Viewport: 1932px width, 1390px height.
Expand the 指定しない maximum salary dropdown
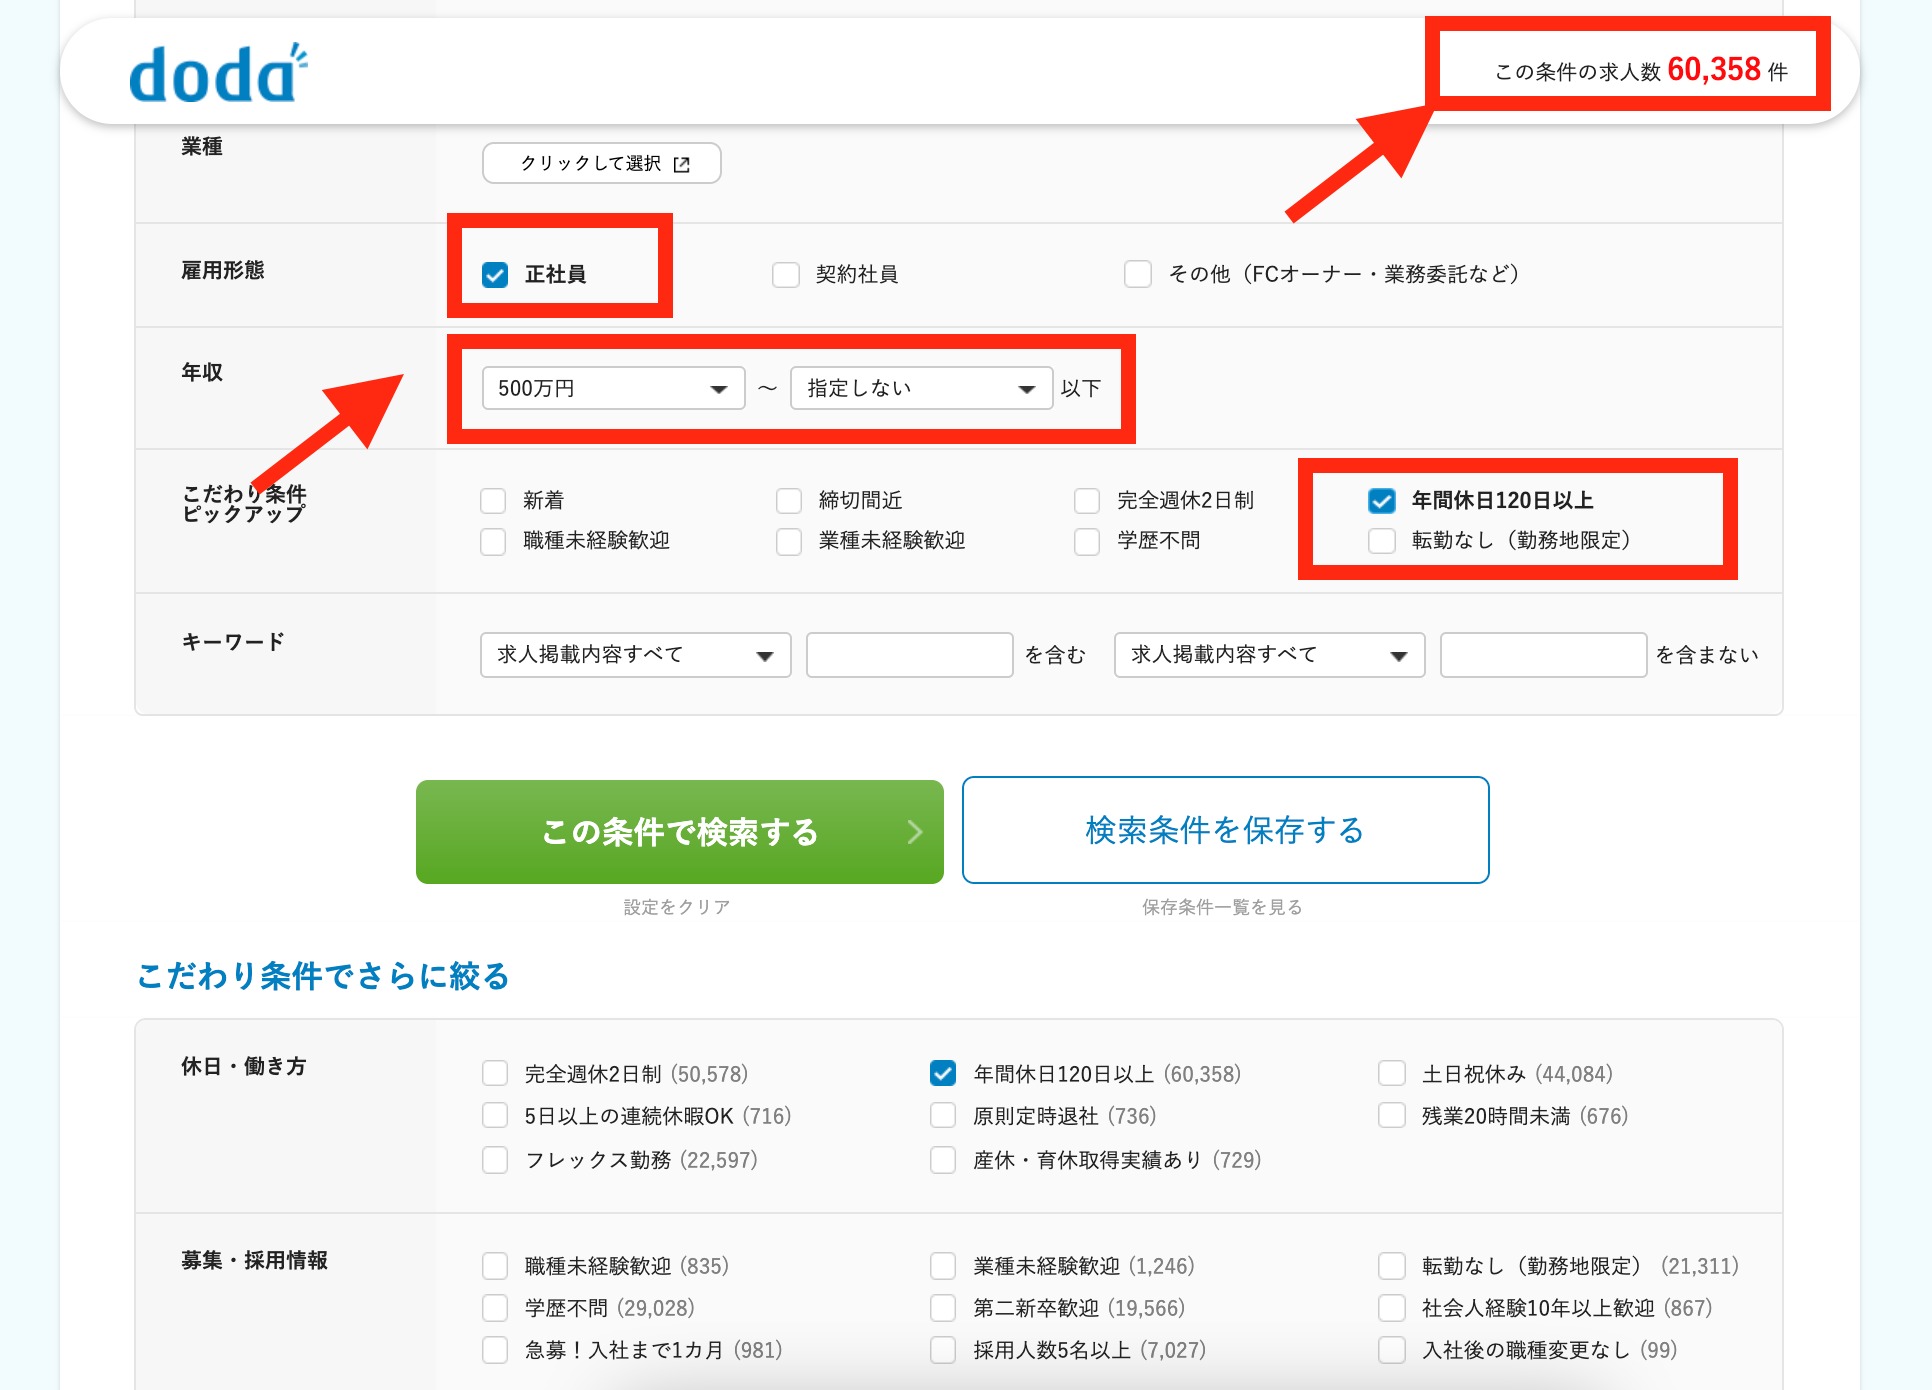tap(920, 388)
